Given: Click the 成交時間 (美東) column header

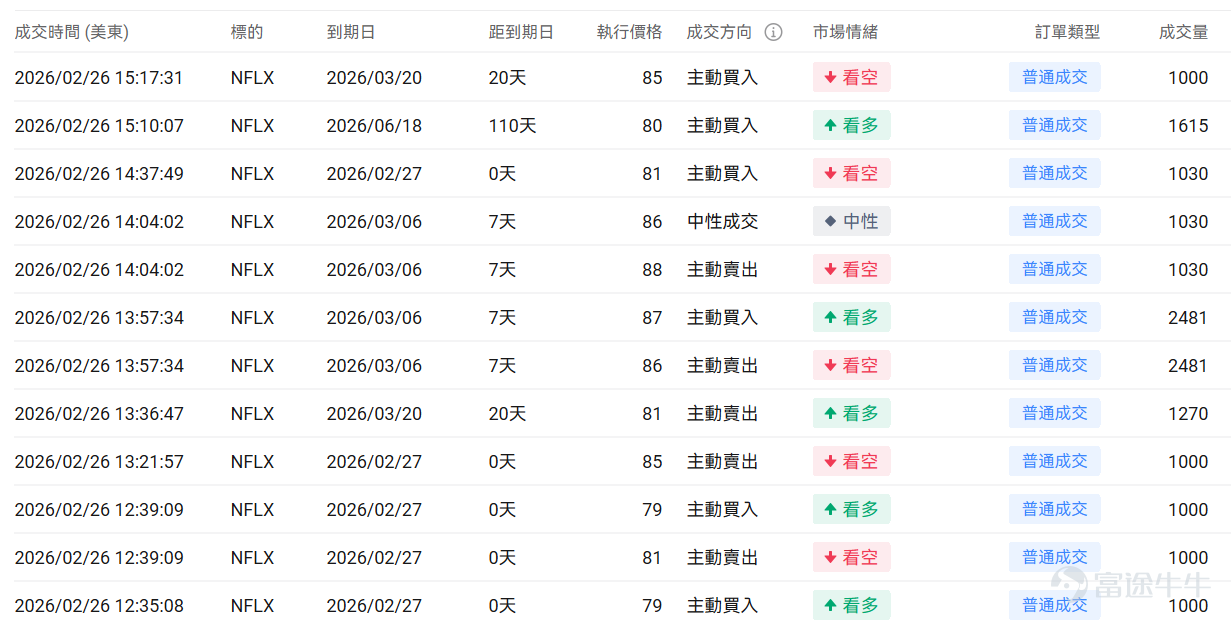Looking at the screenshot, I should tap(71, 32).
